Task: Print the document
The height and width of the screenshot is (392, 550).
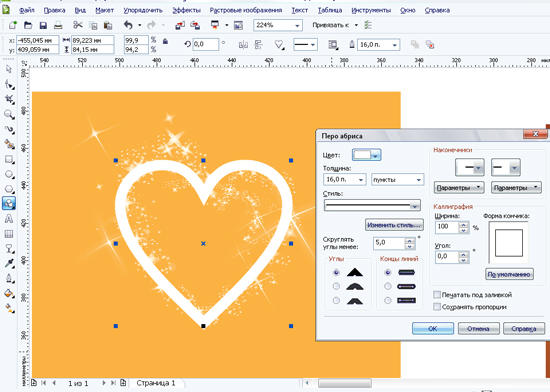Action: [x=58, y=25]
